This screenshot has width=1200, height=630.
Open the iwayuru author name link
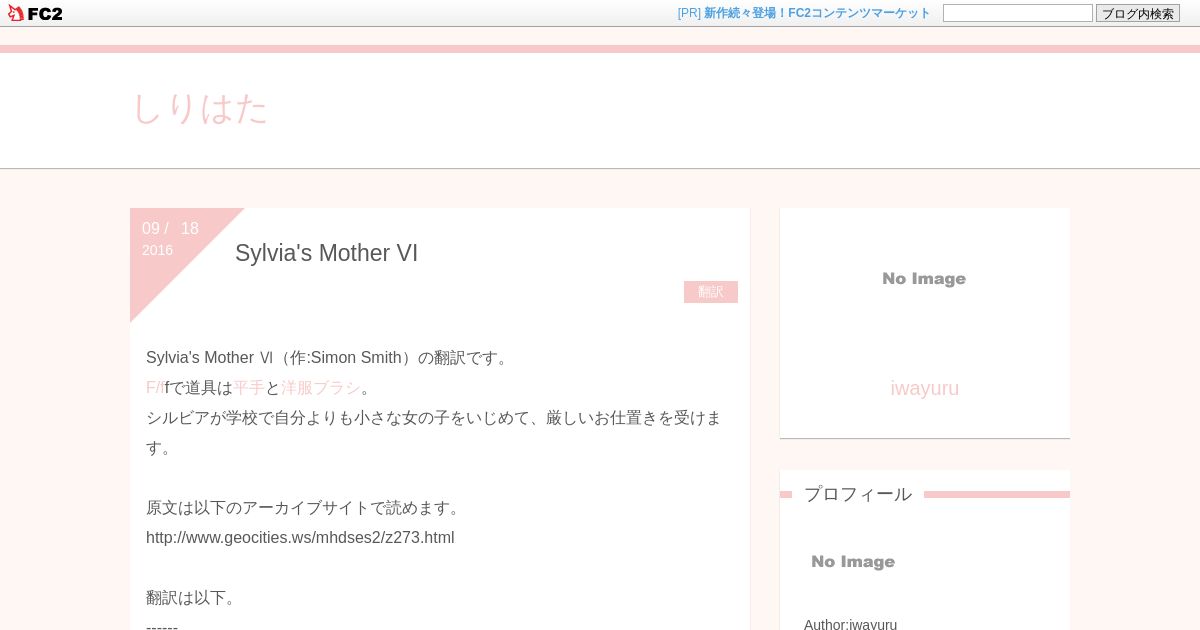pos(925,388)
